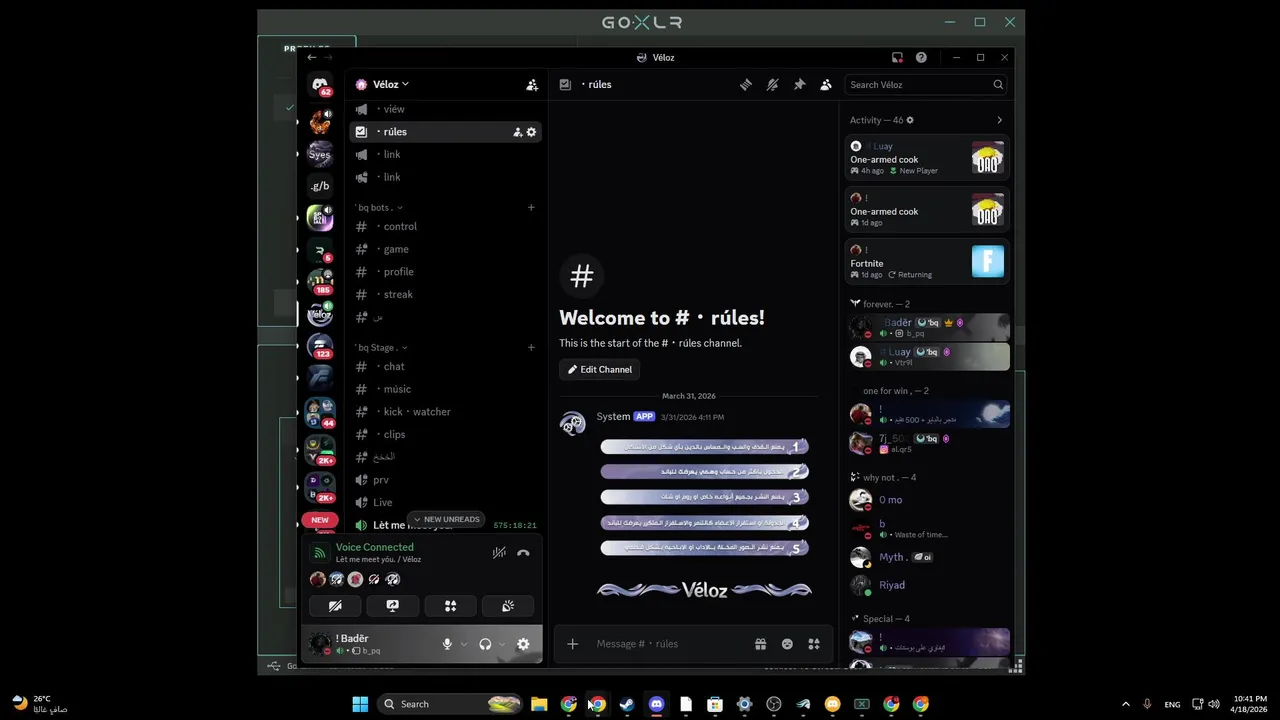Image resolution: width=1280 pixels, height=720 pixels.
Task: Expand the Activity panel arrow
Action: click(999, 120)
